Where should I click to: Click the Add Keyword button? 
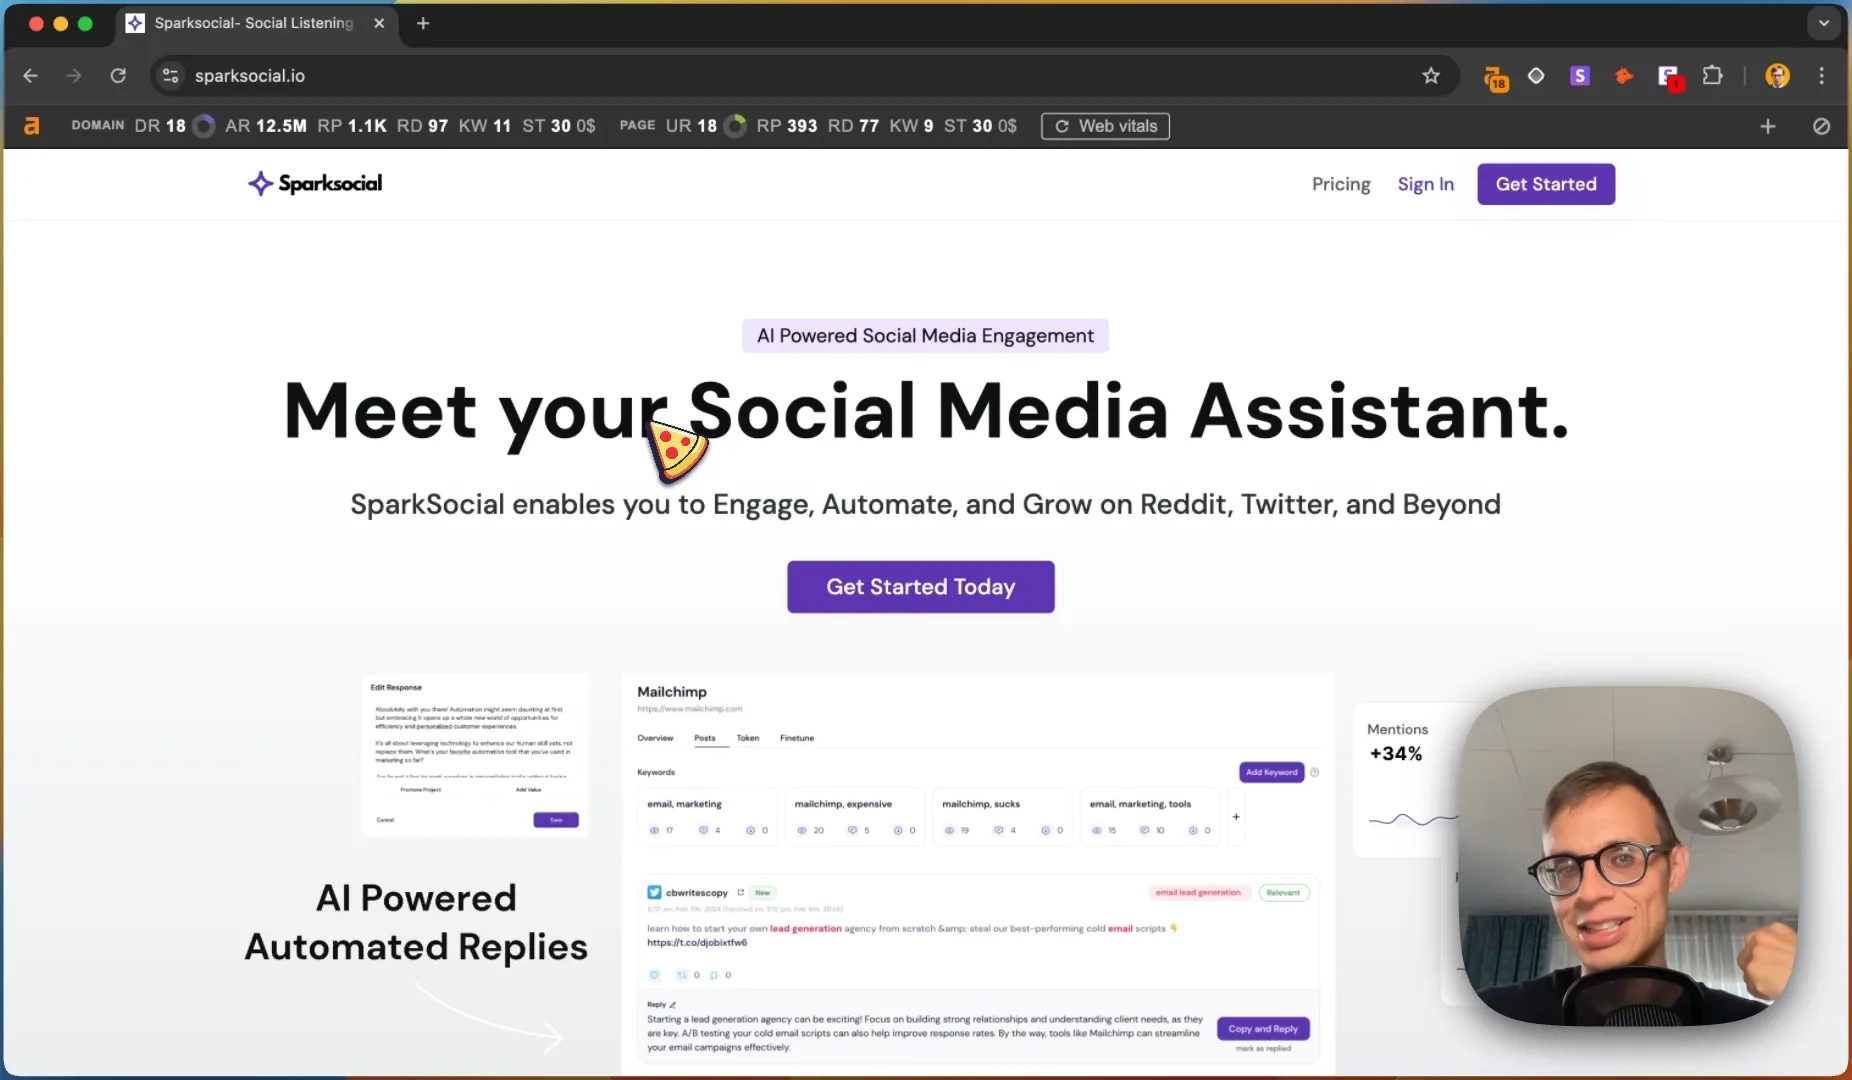point(1272,772)
